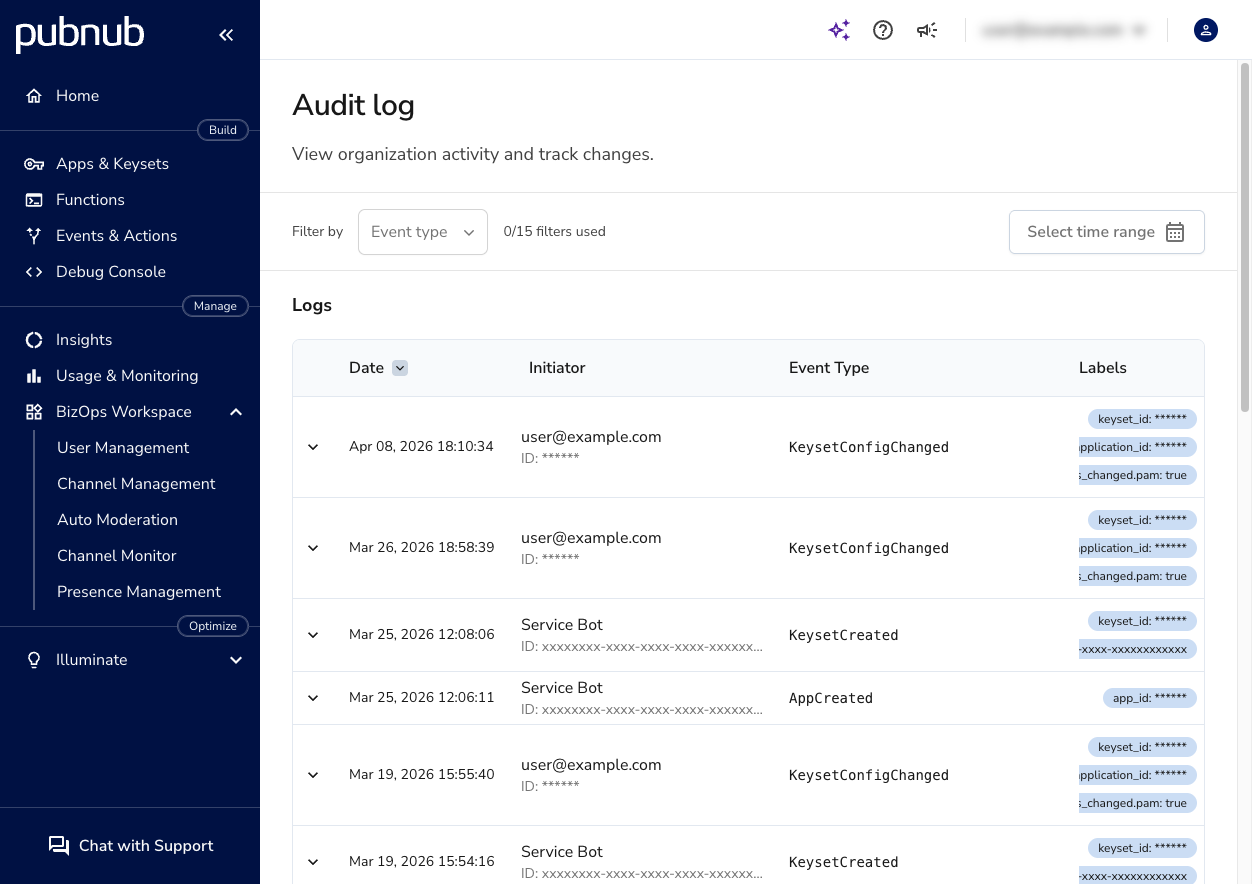This screenshot has width=1252, height=884.
Task: Click the help question mark icon
Action: [x=883, y=30]
